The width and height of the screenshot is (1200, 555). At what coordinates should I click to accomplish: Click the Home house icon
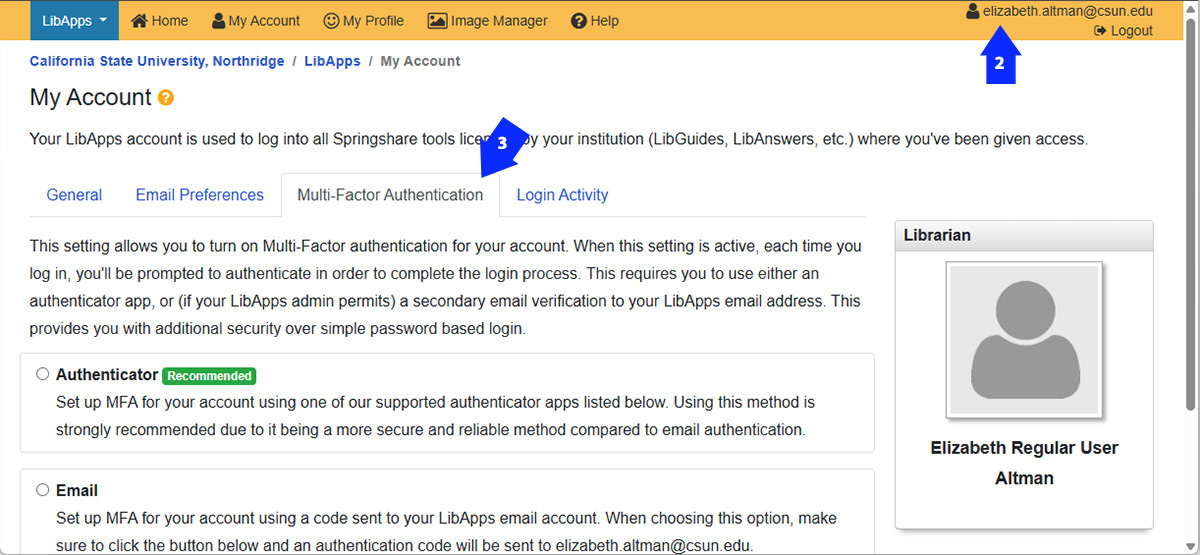coord(140,21)
